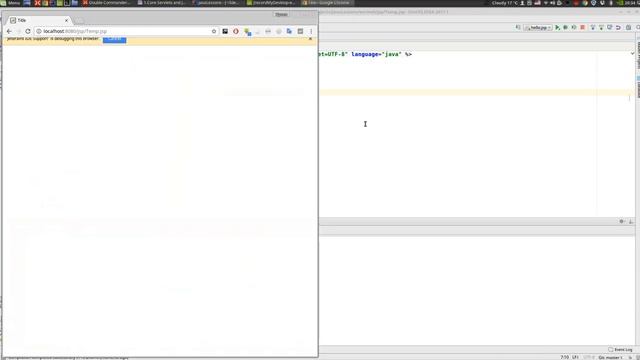Go back in the Chrome browser

(x=9, y=31)
